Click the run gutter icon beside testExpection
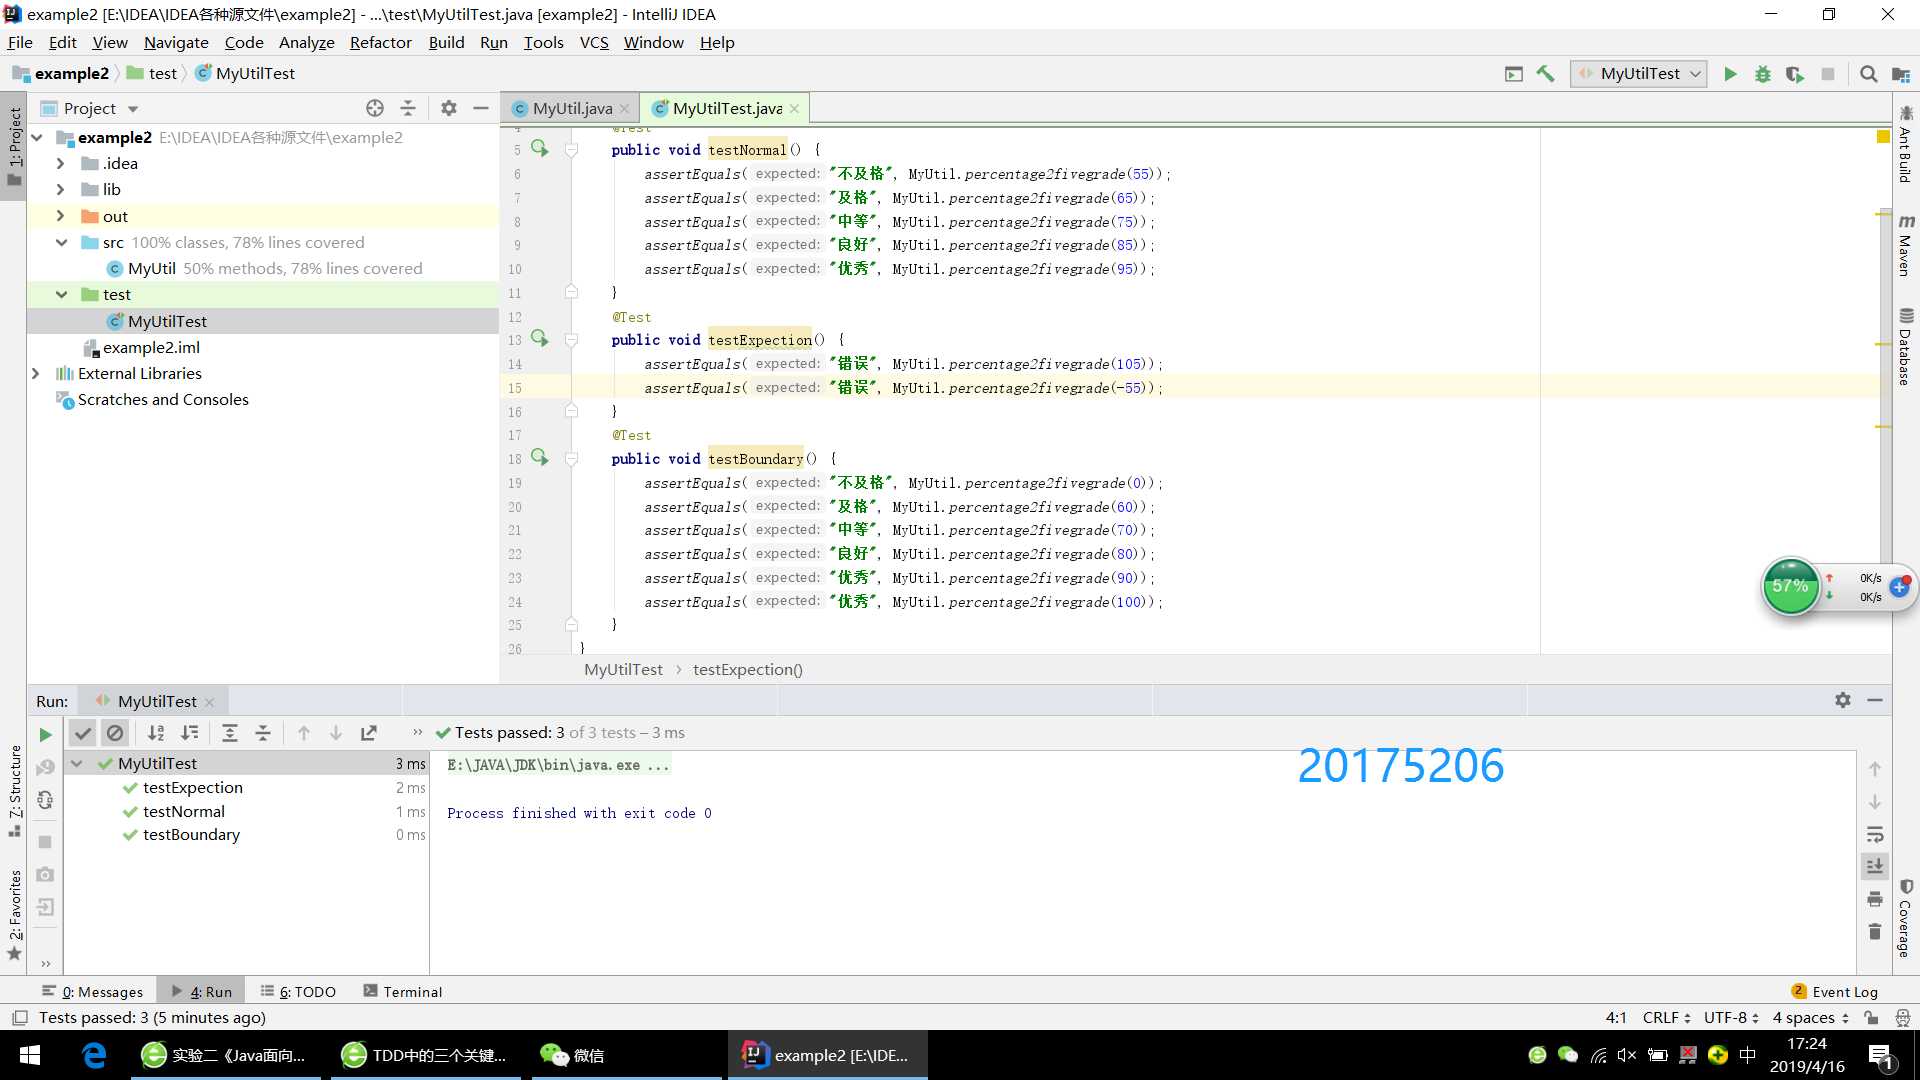The image size is (1920, 1080). coord(540,339)
